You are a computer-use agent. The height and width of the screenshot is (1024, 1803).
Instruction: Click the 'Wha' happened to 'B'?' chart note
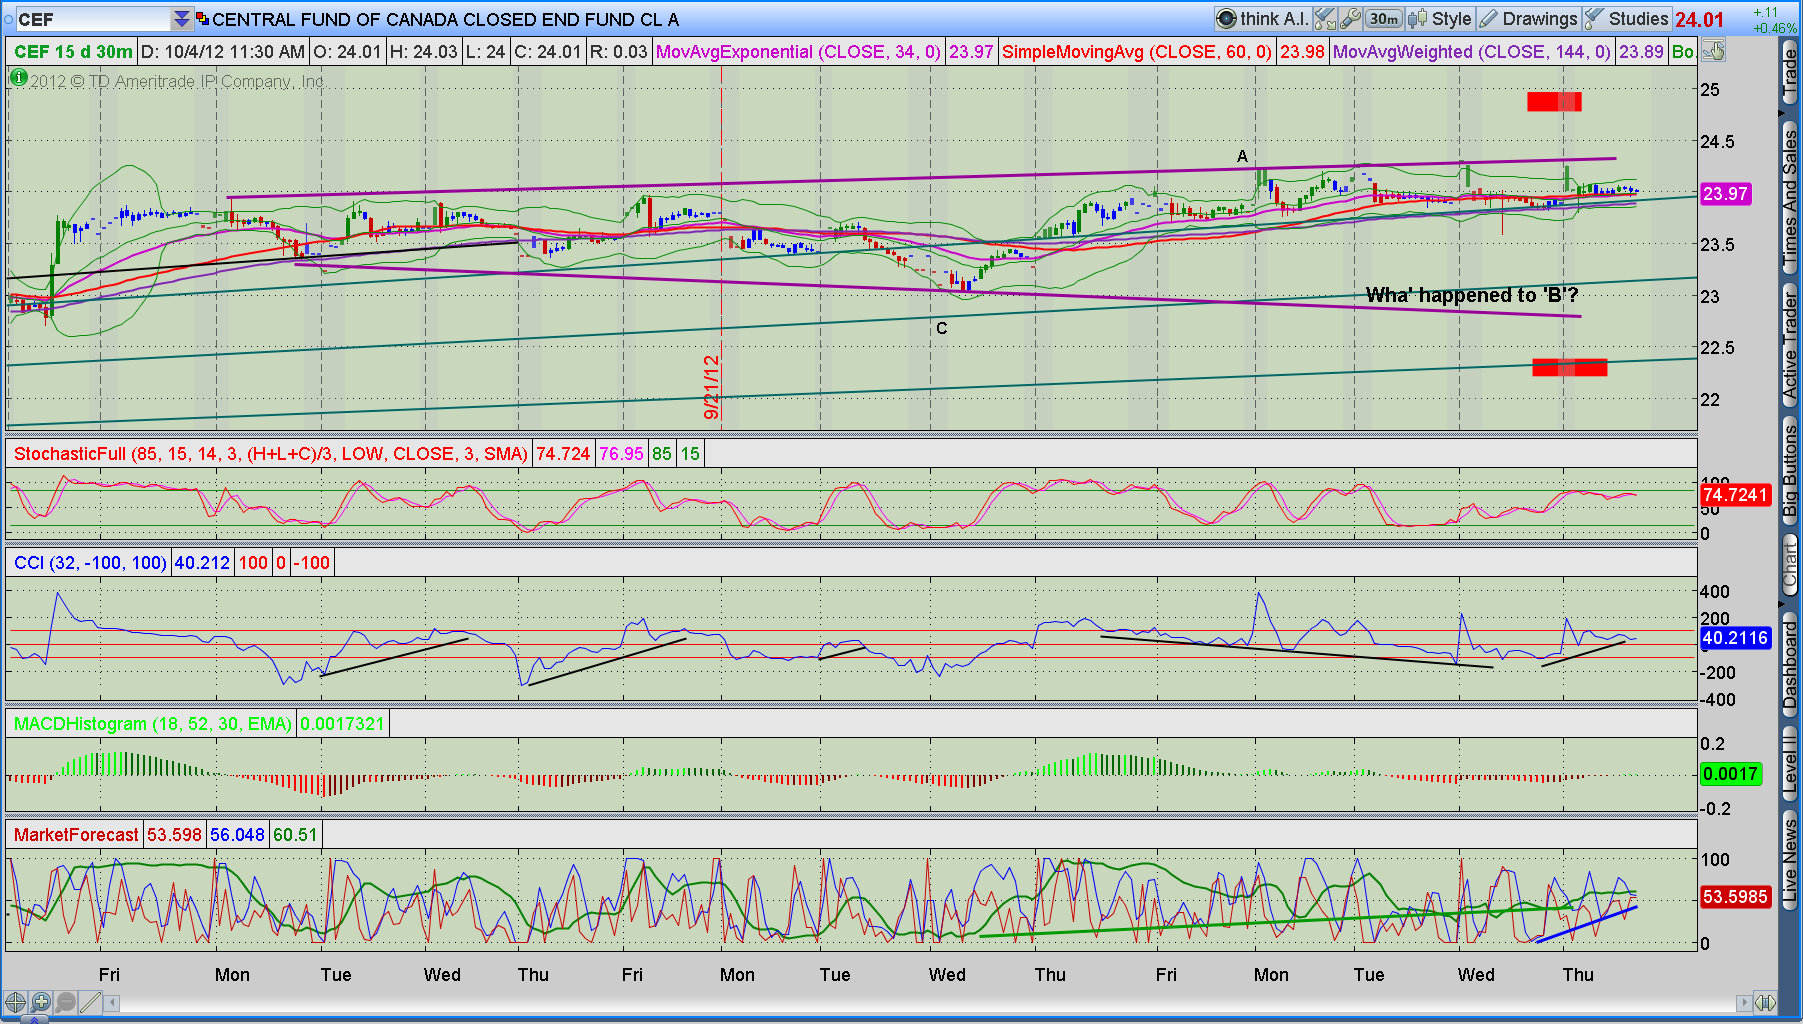coord(1472,295)
